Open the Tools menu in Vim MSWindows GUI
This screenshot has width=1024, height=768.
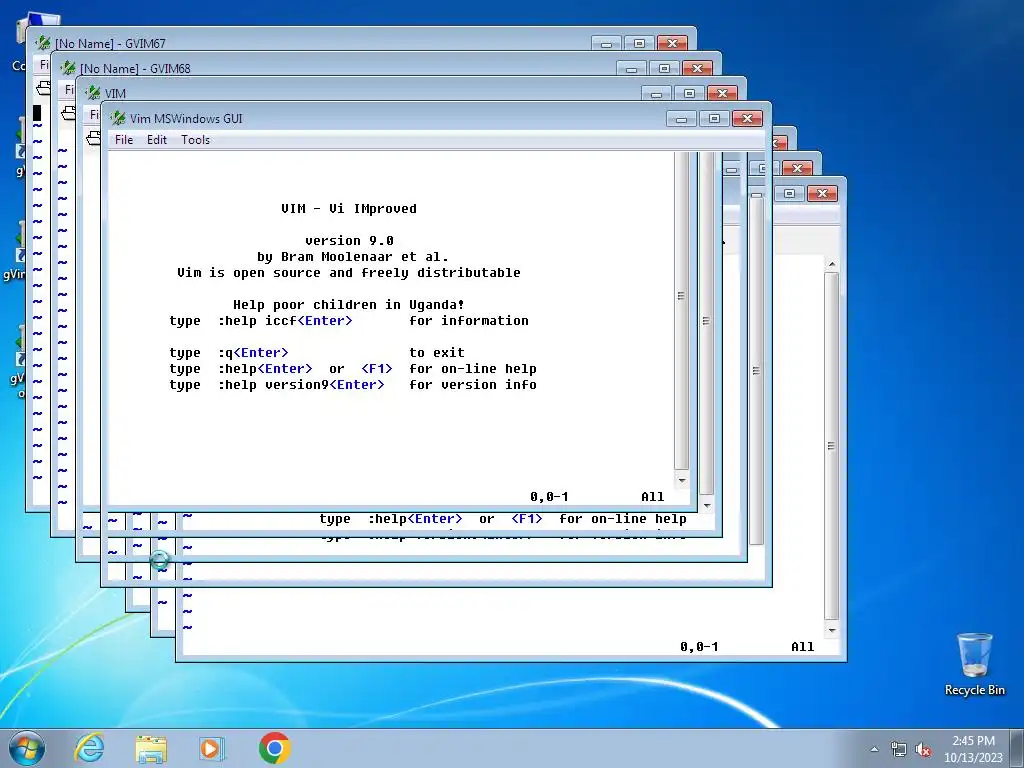pyautogui.click(x=195, y=140)
